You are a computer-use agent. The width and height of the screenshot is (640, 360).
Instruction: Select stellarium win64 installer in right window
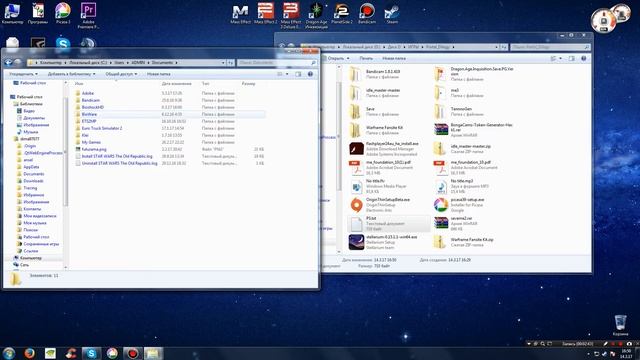pos(388,242)
